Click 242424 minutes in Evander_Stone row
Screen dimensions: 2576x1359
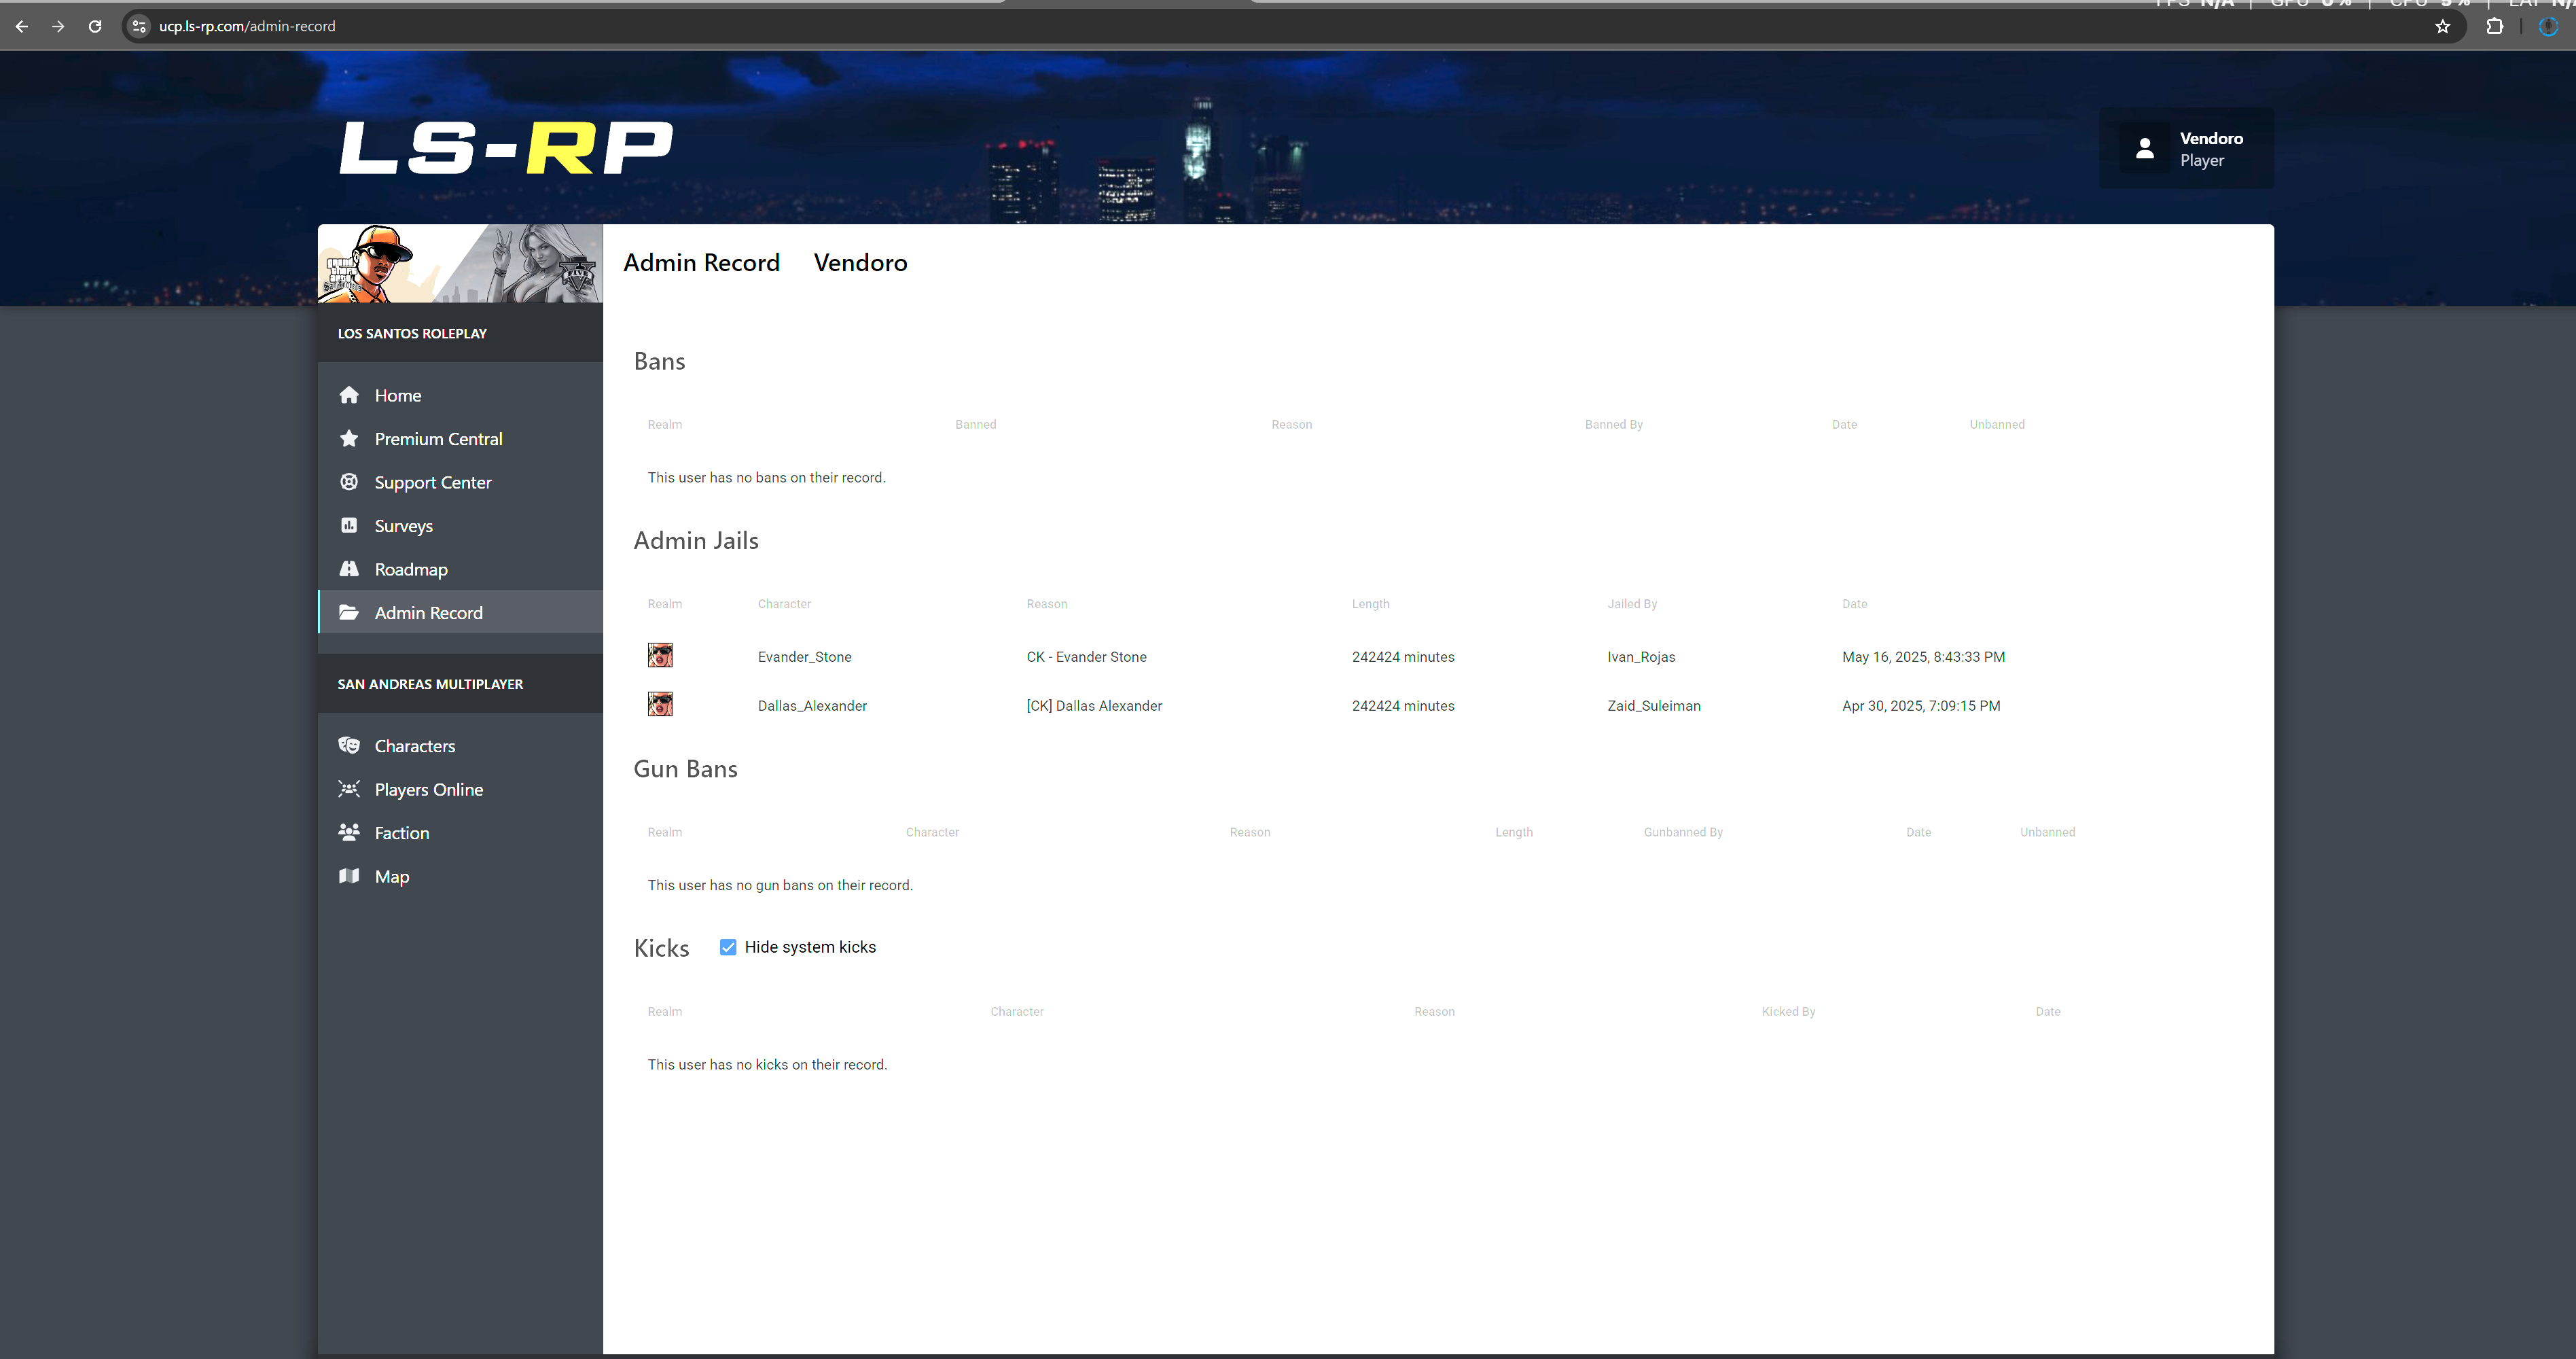click(x=1403, y=656)
